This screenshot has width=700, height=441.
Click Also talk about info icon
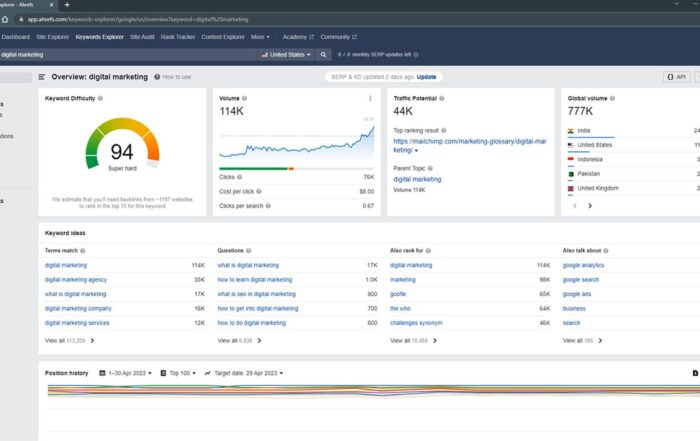(606, 251)
